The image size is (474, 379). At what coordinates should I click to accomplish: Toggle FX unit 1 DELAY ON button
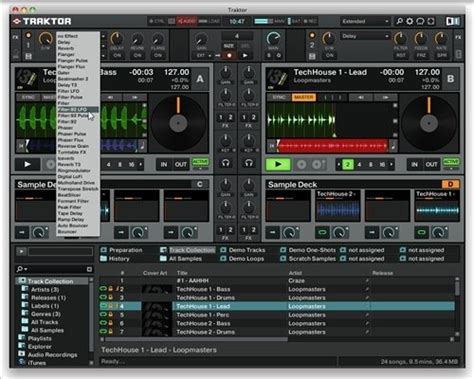[117, 55]
